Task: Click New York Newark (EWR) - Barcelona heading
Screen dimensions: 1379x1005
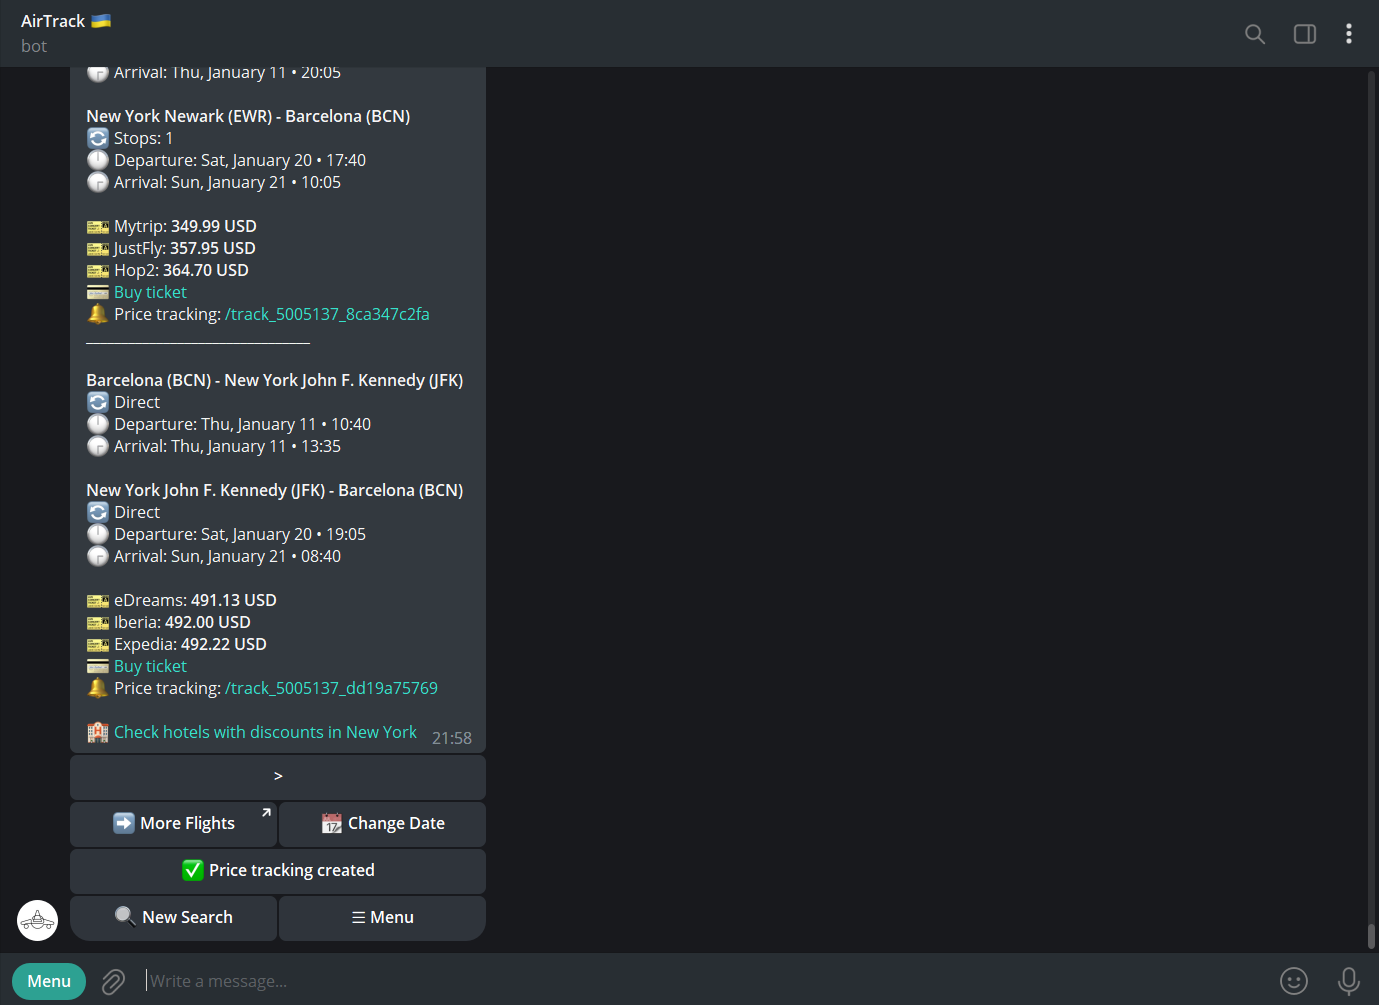Action: click(x=248, y=116)
